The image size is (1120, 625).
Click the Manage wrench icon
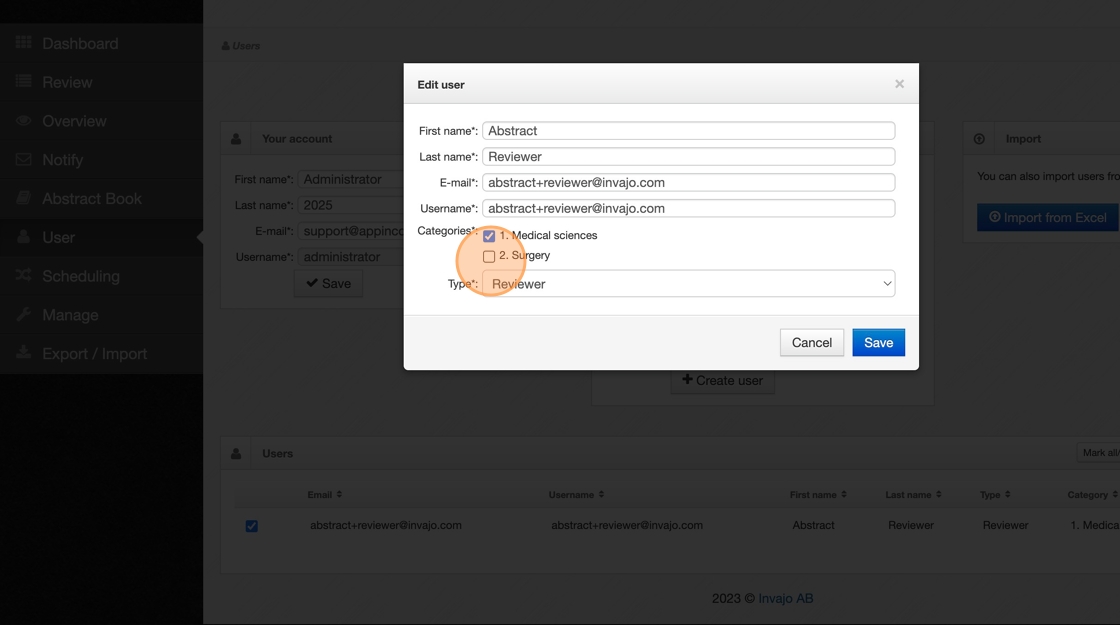click(x=24, y=314)
